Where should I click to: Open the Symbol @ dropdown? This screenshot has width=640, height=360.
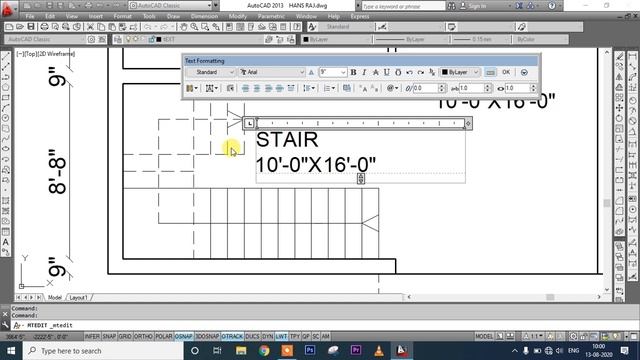392,88
